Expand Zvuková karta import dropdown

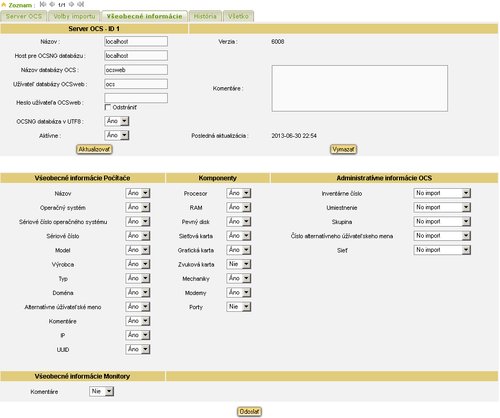tap(238, 264)
